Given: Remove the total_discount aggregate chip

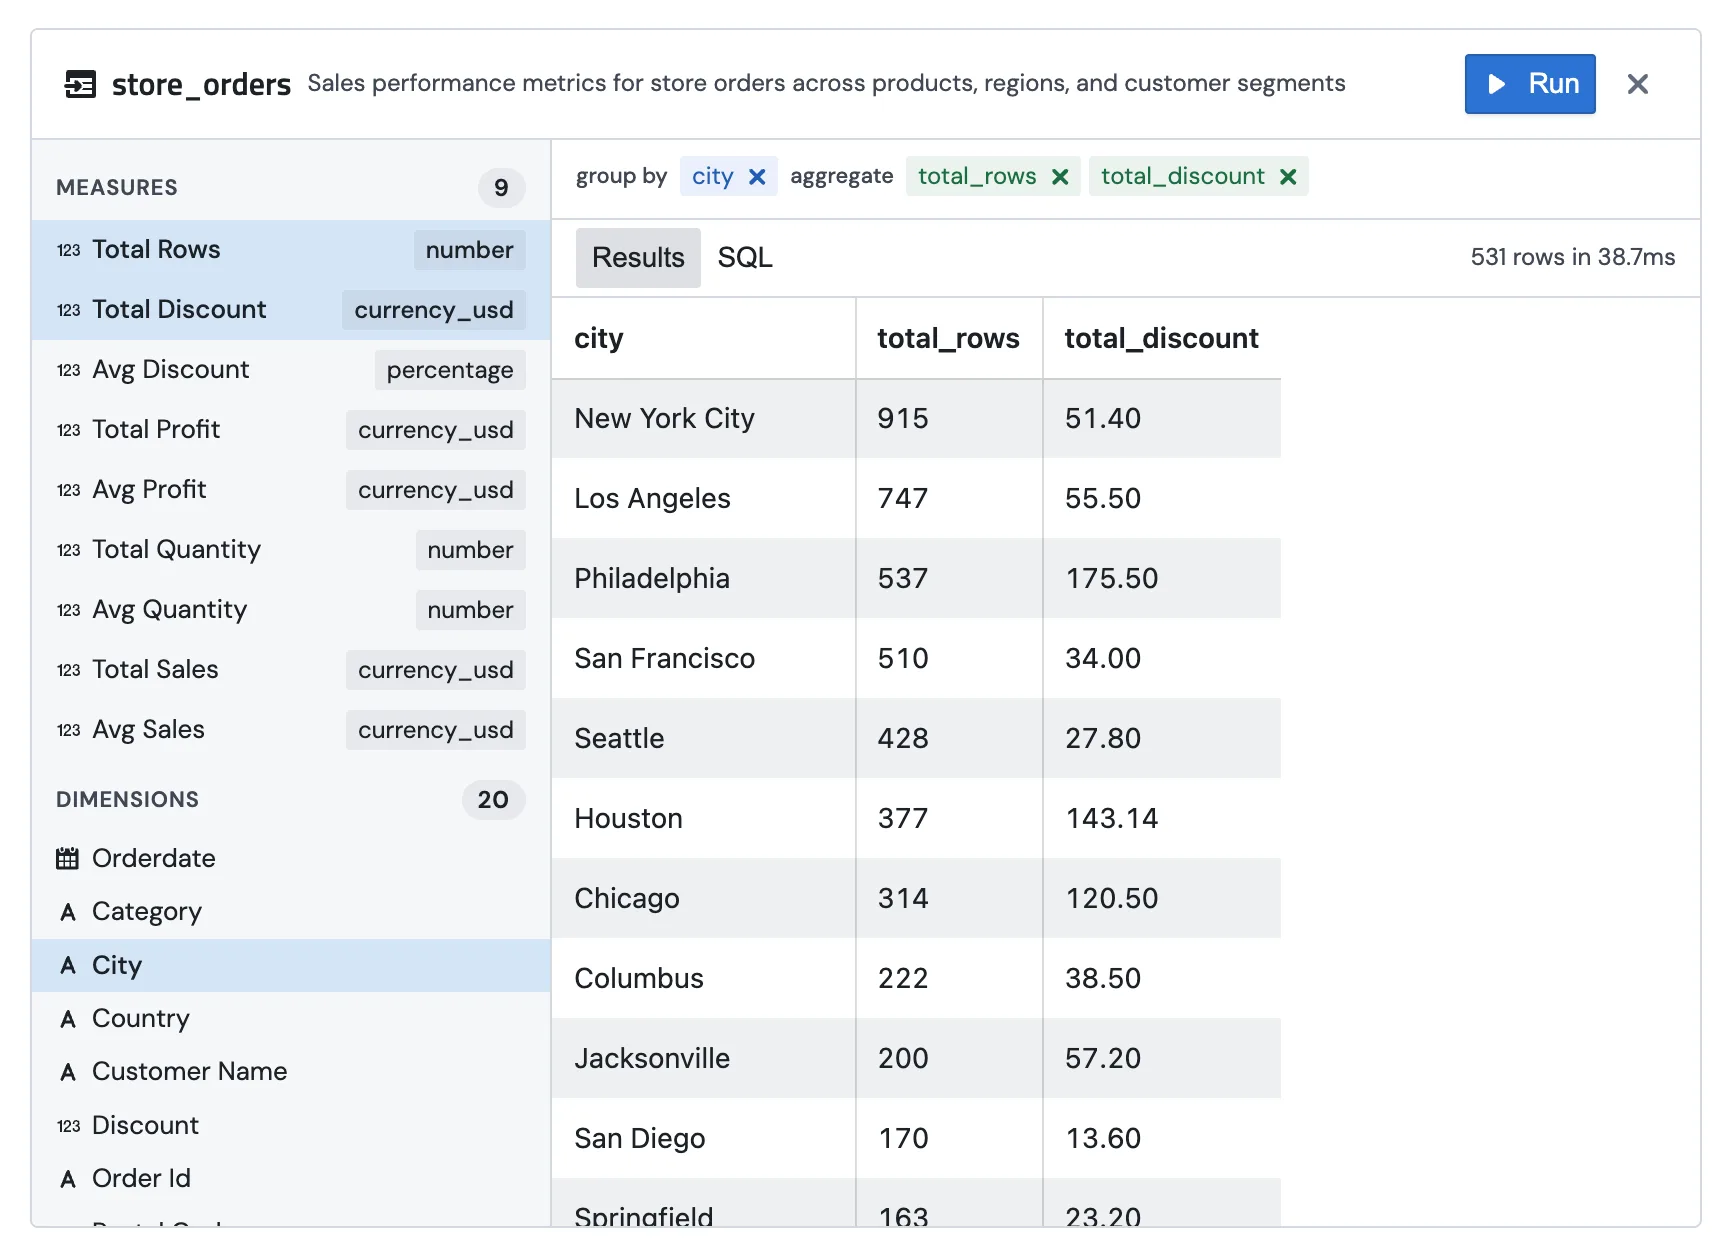Looking at the screenshot, I should click(1288, 177).
